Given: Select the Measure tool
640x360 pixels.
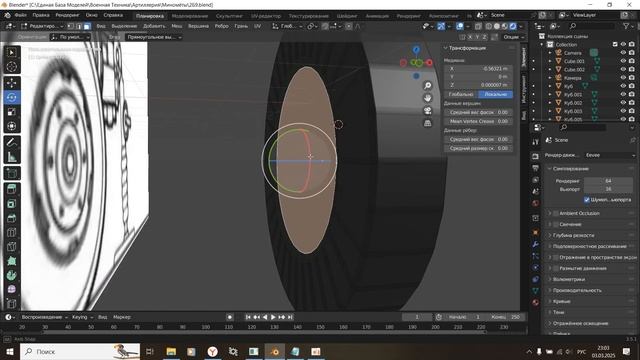Looking at the screenshot, I should (11, 157).
